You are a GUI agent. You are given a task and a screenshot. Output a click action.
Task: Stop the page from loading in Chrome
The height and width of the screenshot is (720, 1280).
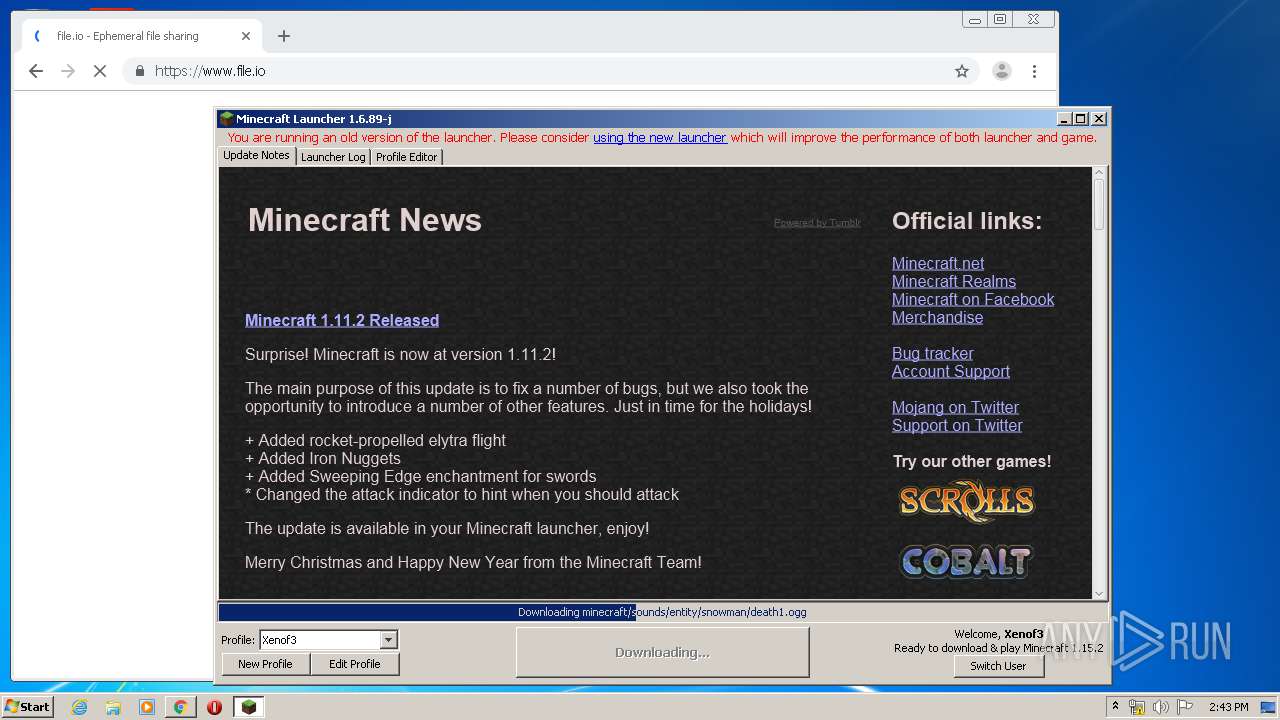click(x=100, y=71)
